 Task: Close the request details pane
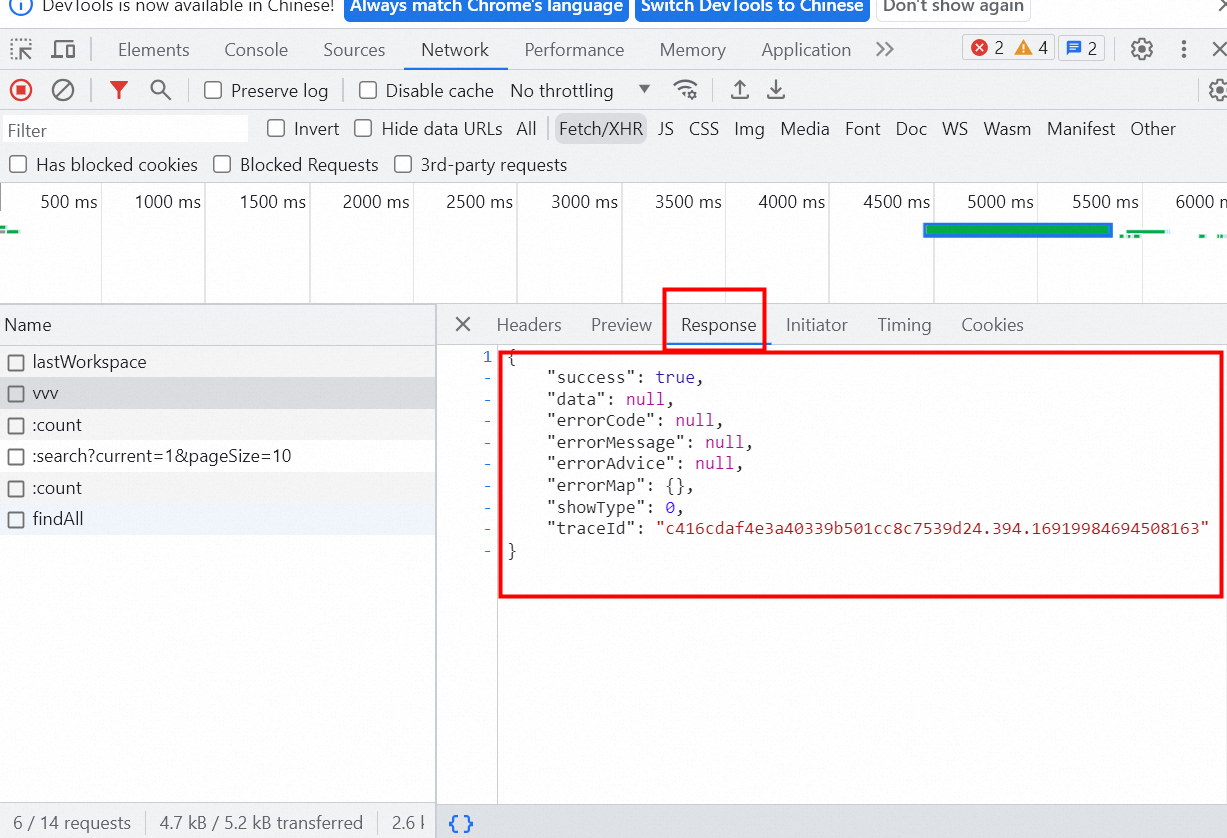[462, 324]
